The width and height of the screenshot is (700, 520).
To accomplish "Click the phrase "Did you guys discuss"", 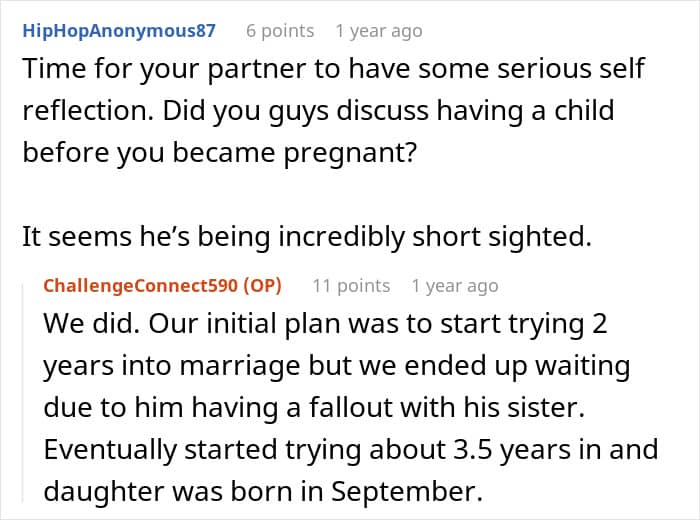I will click(296, 111).
